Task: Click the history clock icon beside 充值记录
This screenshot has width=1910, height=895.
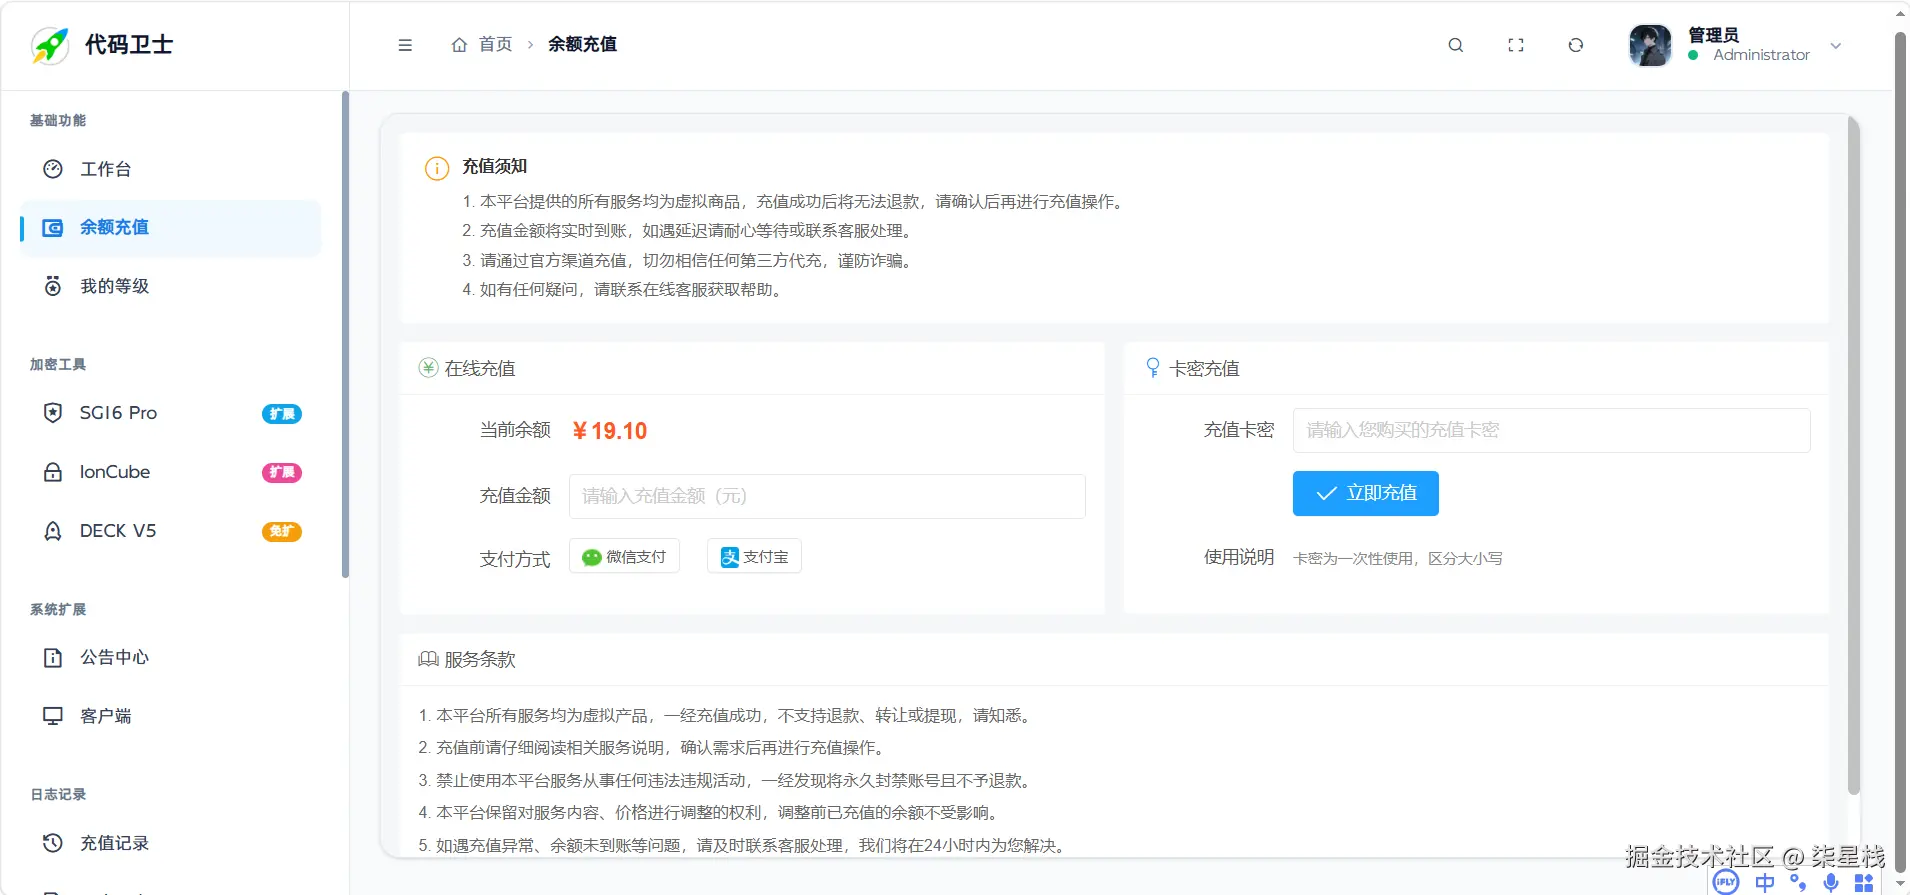Action: [x=53, y=843]
